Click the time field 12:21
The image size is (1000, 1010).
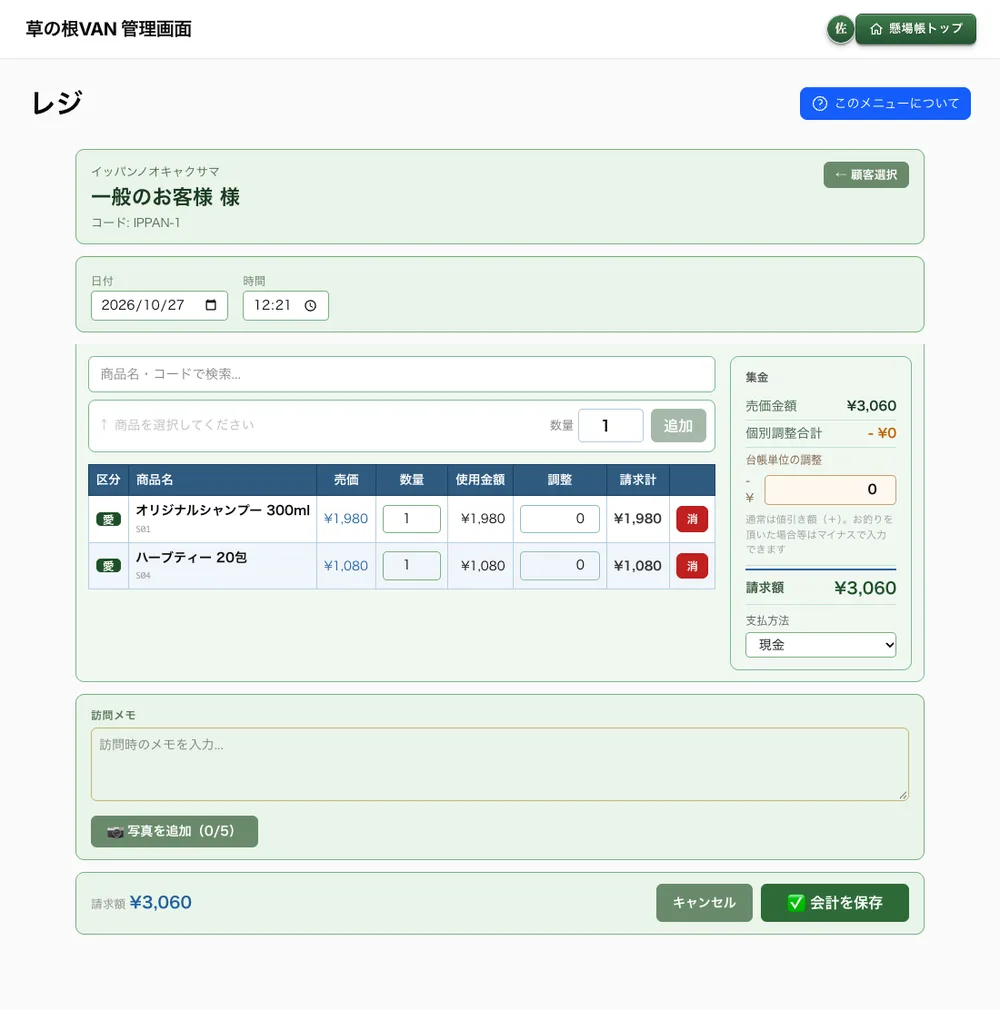click(285, 305)
